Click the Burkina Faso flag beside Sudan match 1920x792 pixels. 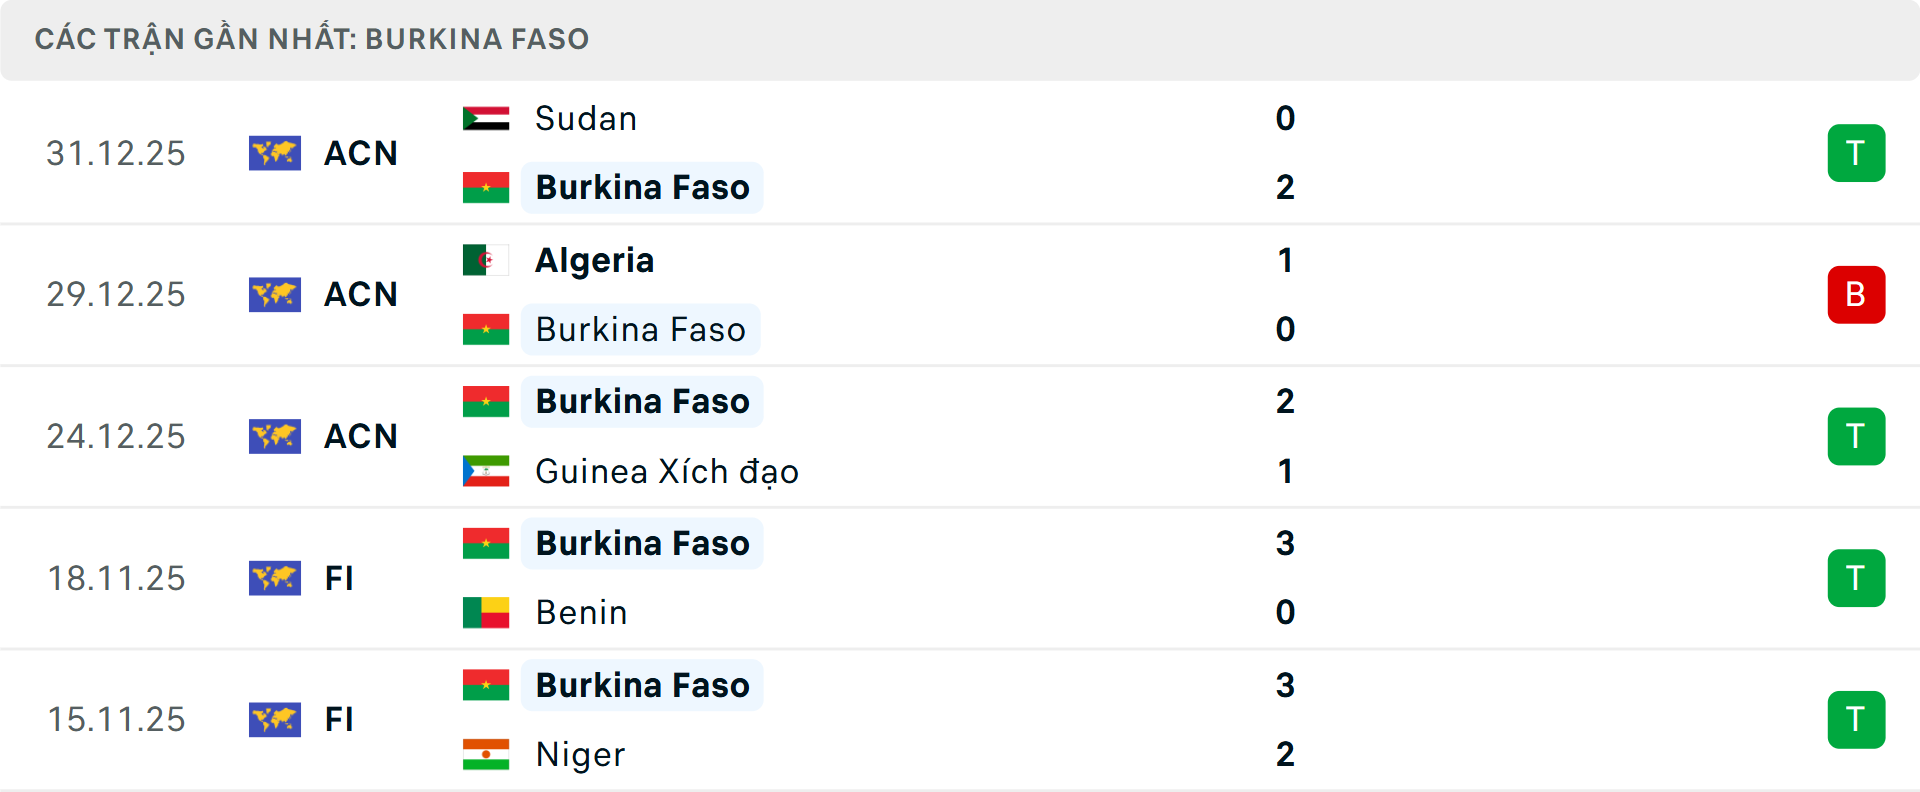point(485,187)
